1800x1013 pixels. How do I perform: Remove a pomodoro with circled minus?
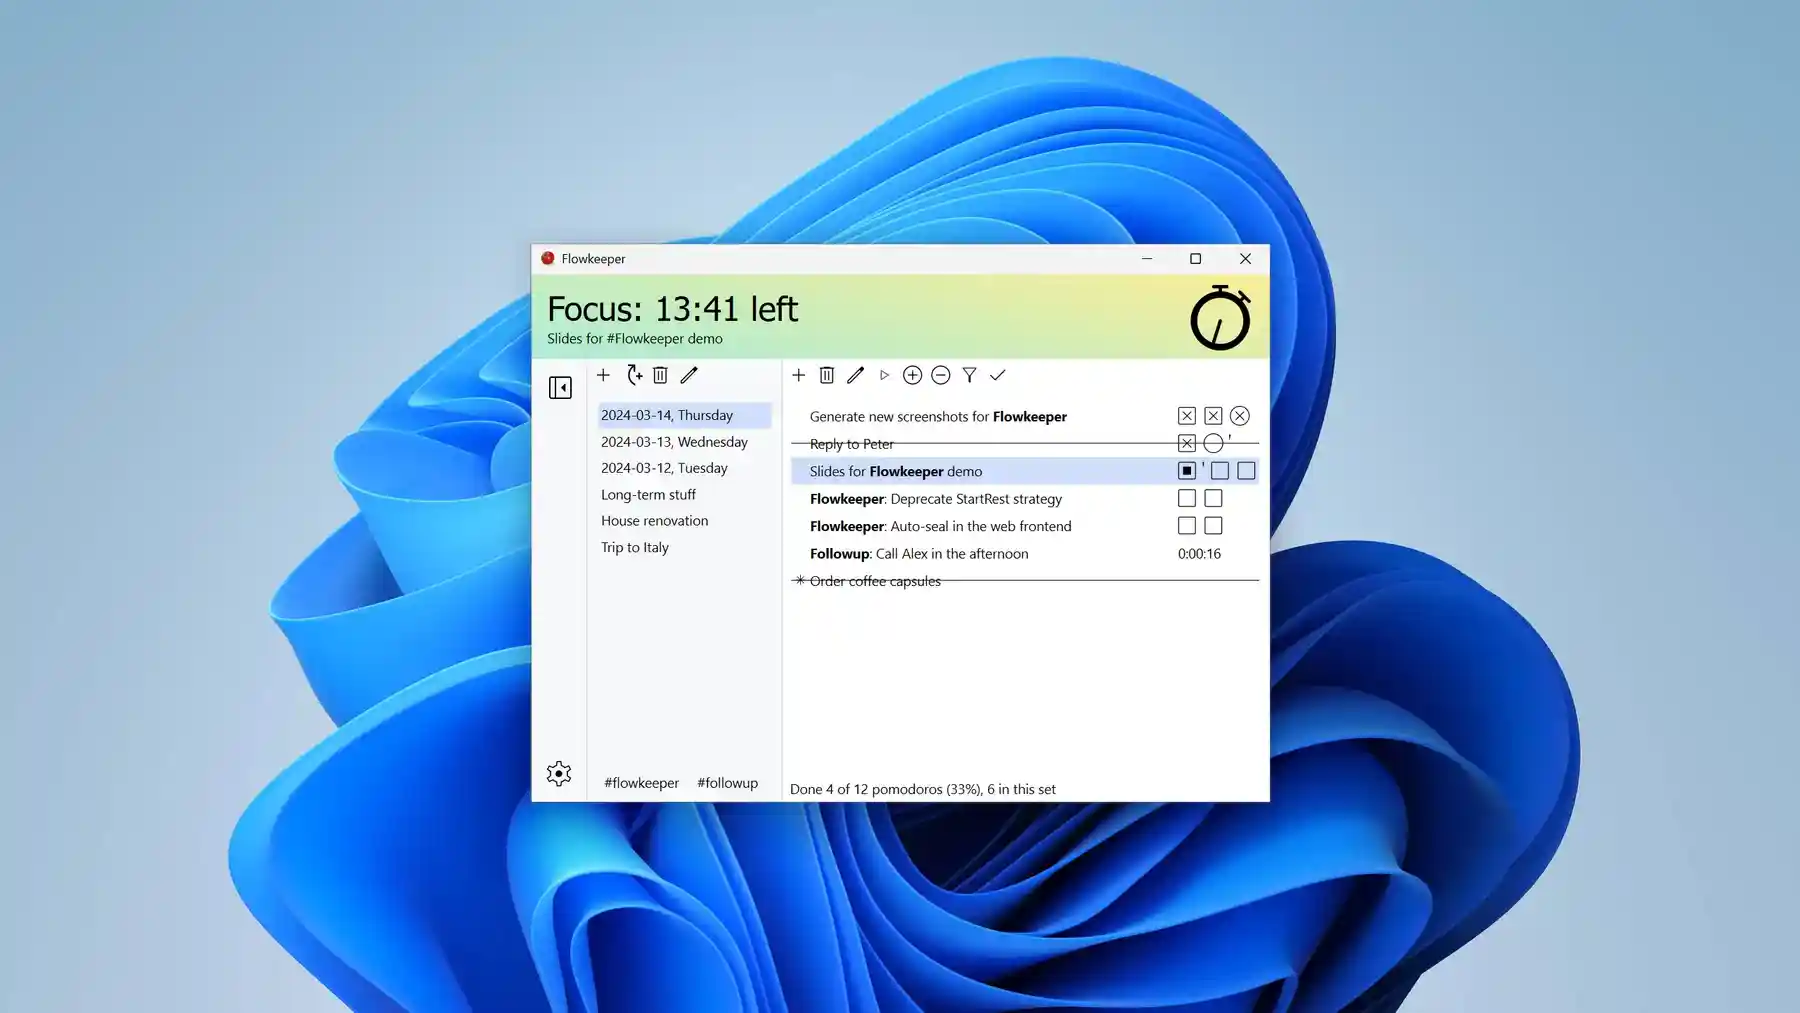[x=940, y=375]
